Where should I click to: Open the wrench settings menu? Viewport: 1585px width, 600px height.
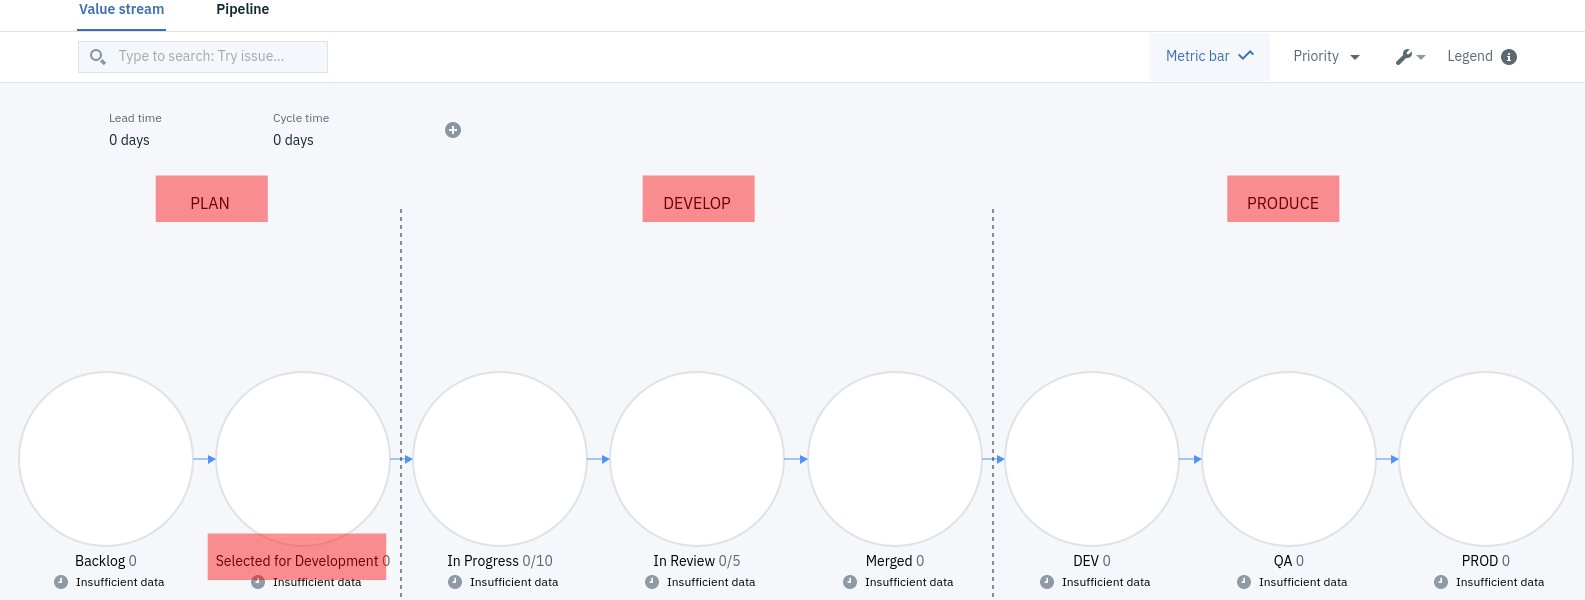click(1409, 57)
